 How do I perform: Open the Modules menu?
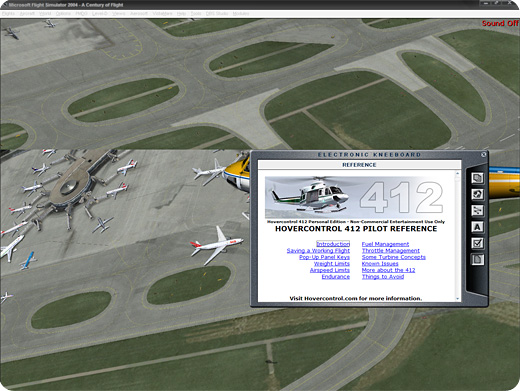pyautogui.click(x=241, y=14)
